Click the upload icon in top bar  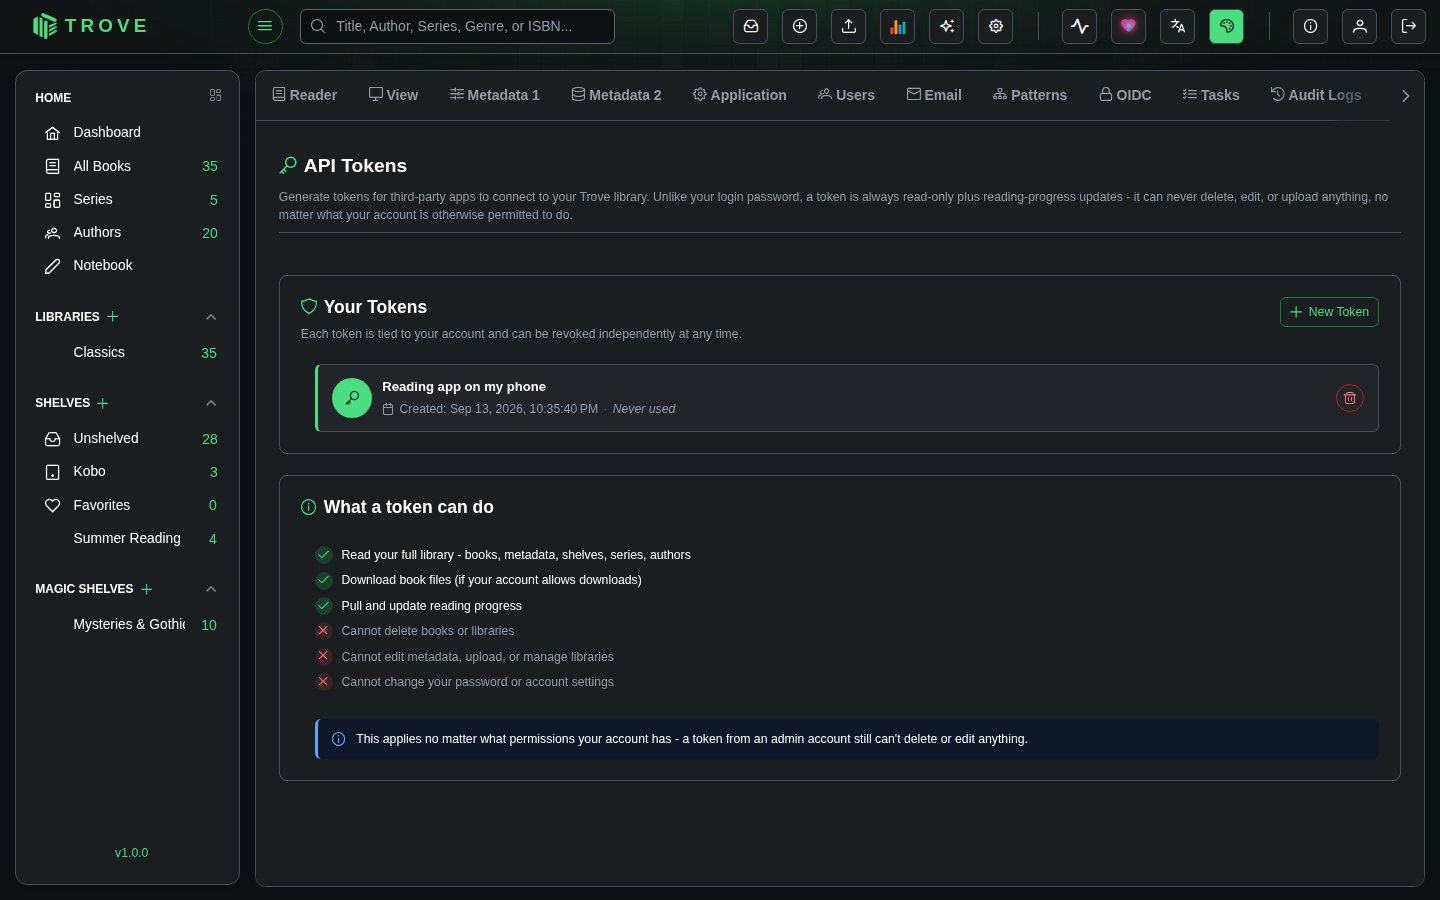[x=849, y=26]
